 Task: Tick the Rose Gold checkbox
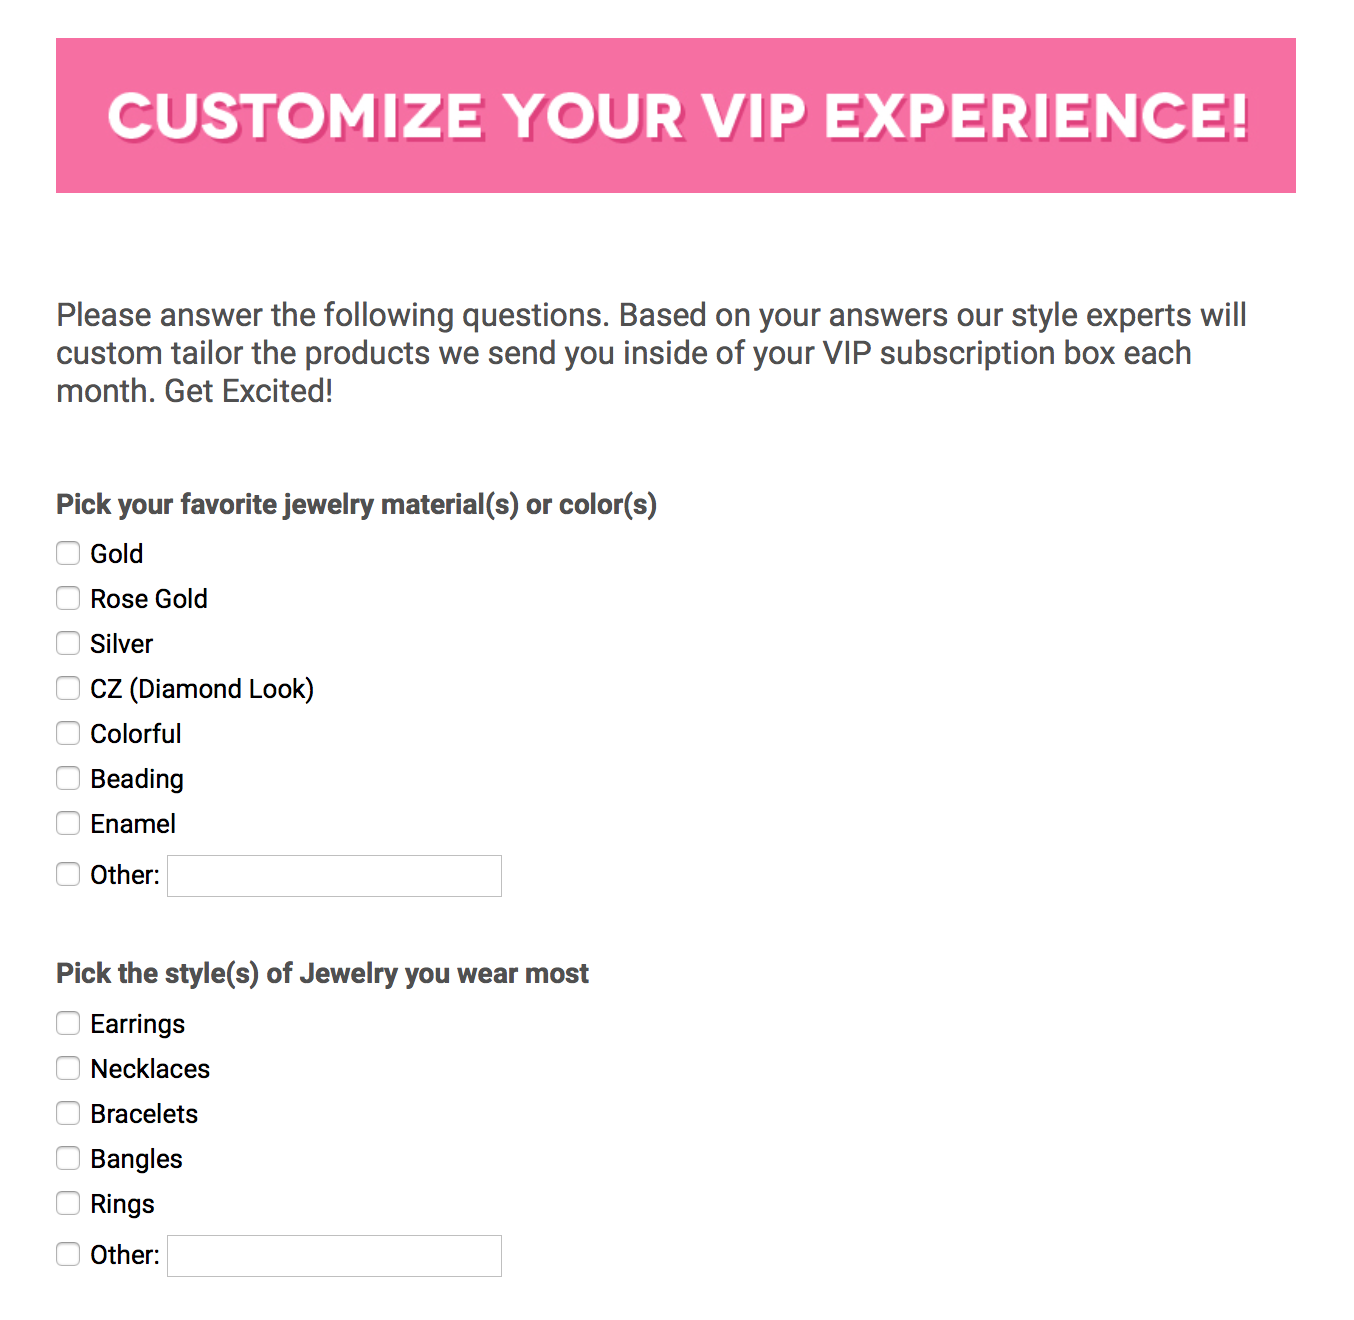click(68, 598)
